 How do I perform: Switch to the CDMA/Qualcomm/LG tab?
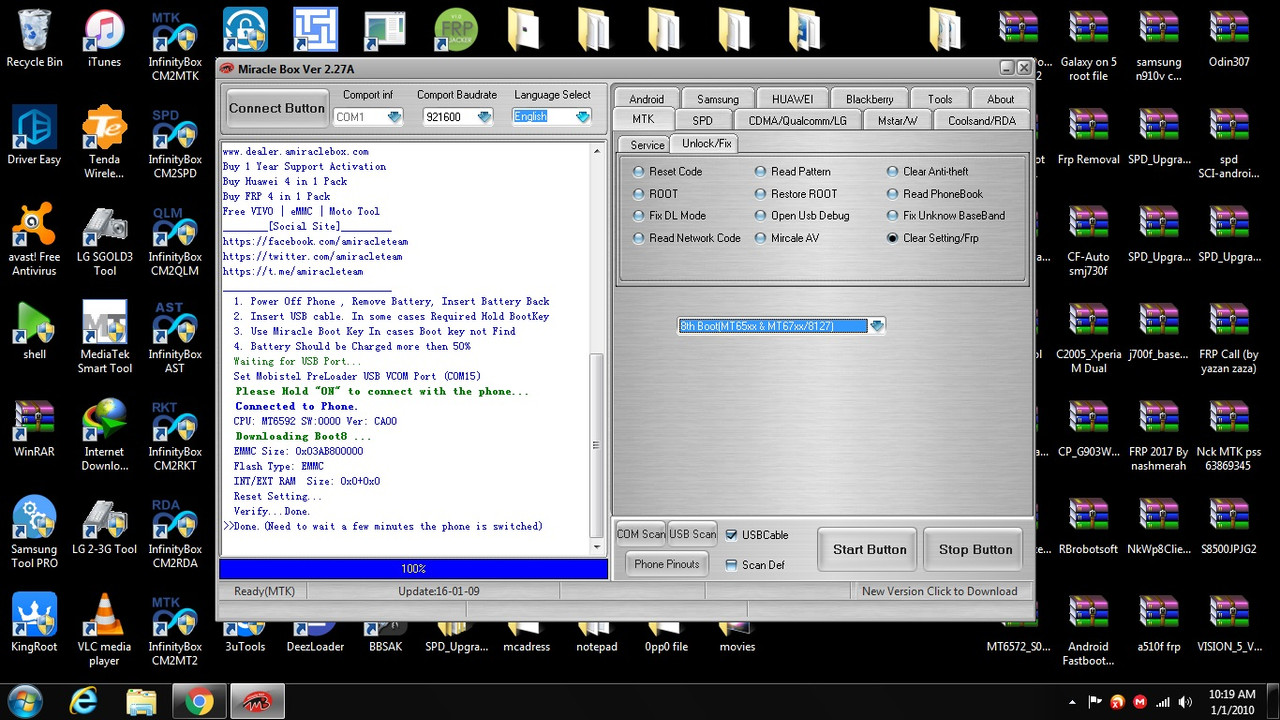point(797,120)
